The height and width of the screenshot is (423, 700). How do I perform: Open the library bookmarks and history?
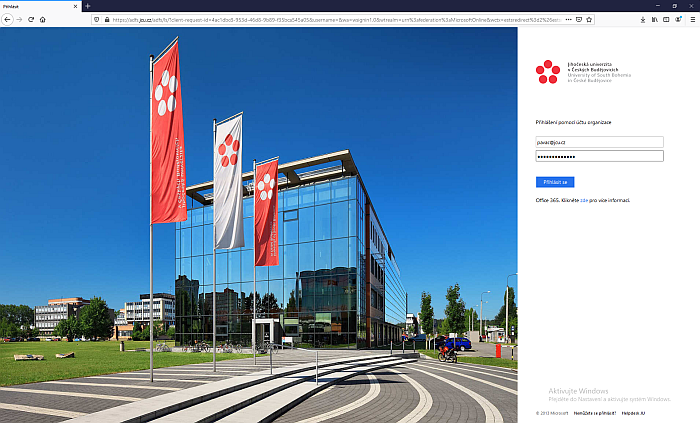pos(654,20)
